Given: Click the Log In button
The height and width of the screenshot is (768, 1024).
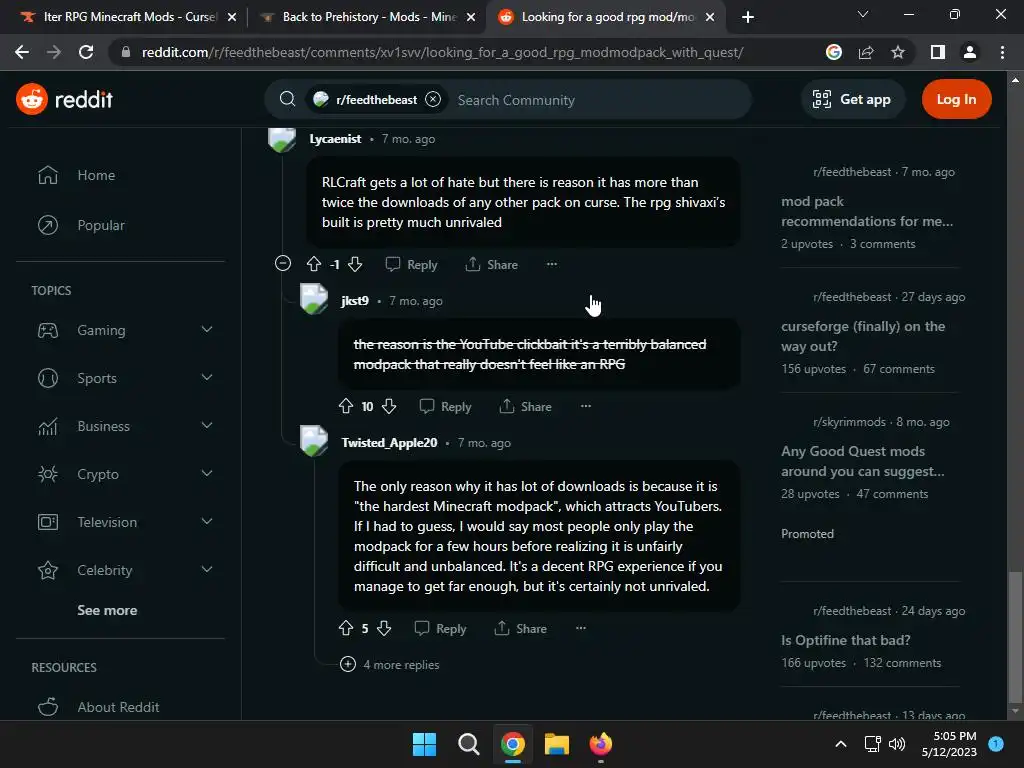Looking at the screenshot, I should click(x=956, y=99).
